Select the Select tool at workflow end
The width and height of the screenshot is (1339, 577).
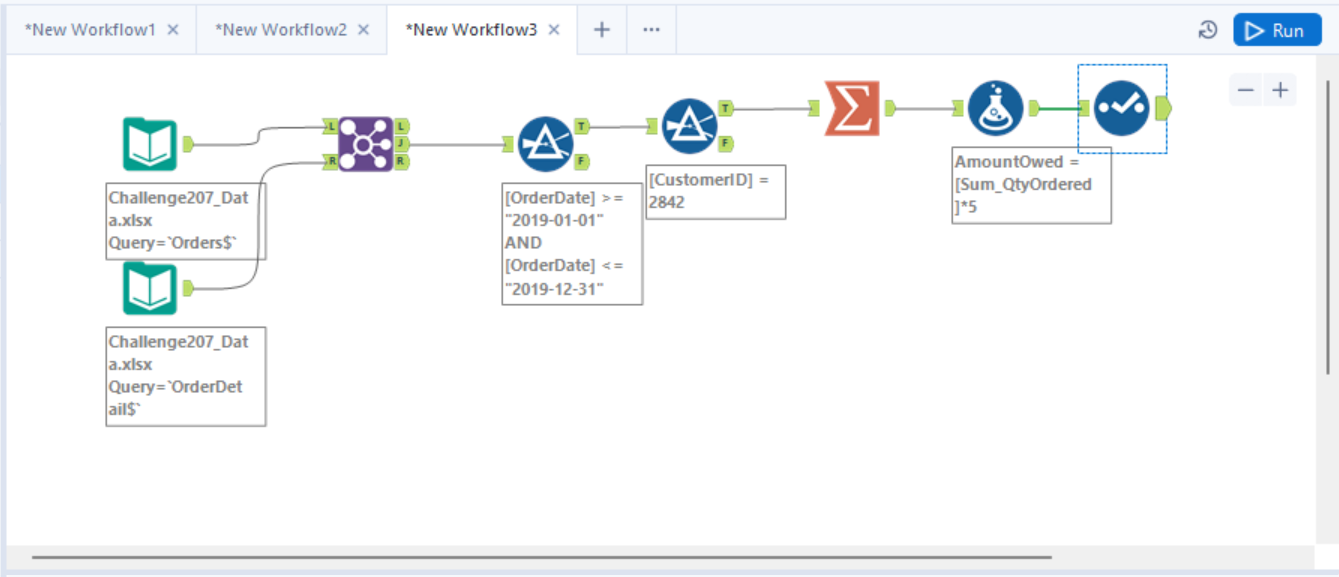pyautogui.click(x=1122, y=108)
